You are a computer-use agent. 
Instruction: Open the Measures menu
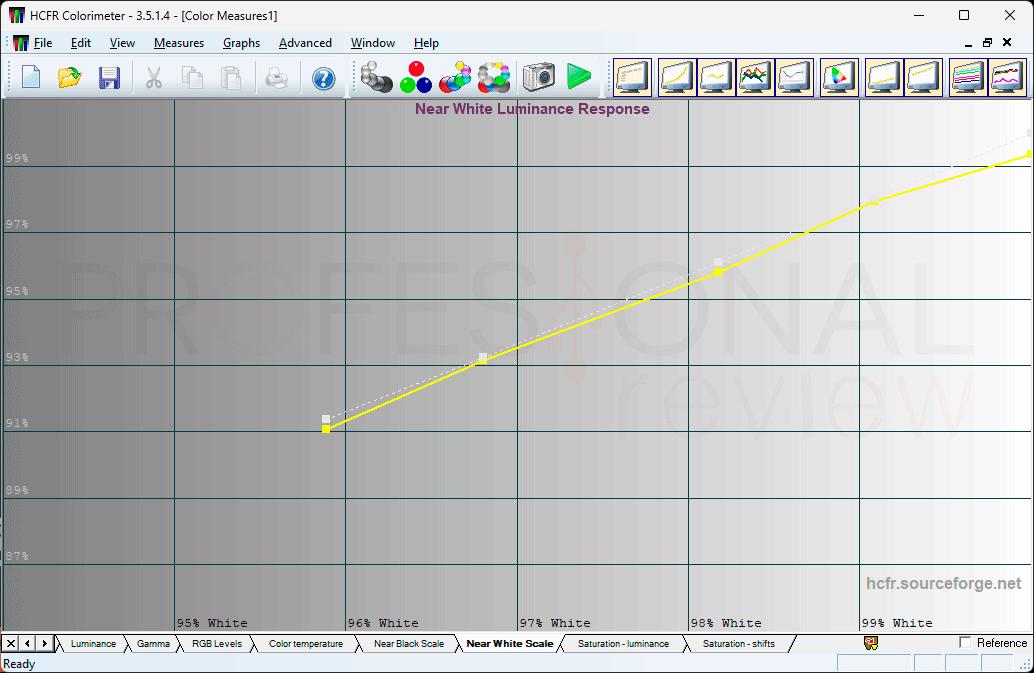point(179,43)
